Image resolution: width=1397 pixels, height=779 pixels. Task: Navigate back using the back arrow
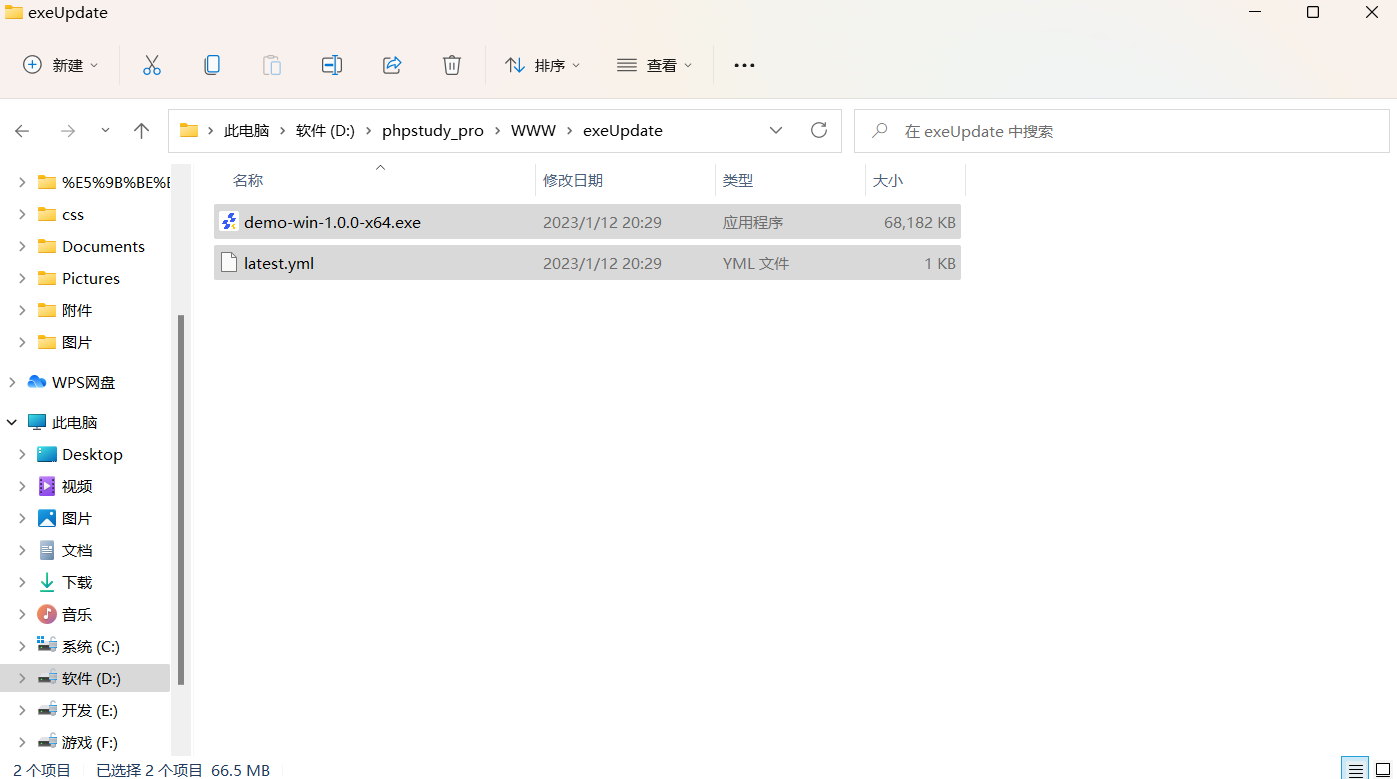pos(22,130)
